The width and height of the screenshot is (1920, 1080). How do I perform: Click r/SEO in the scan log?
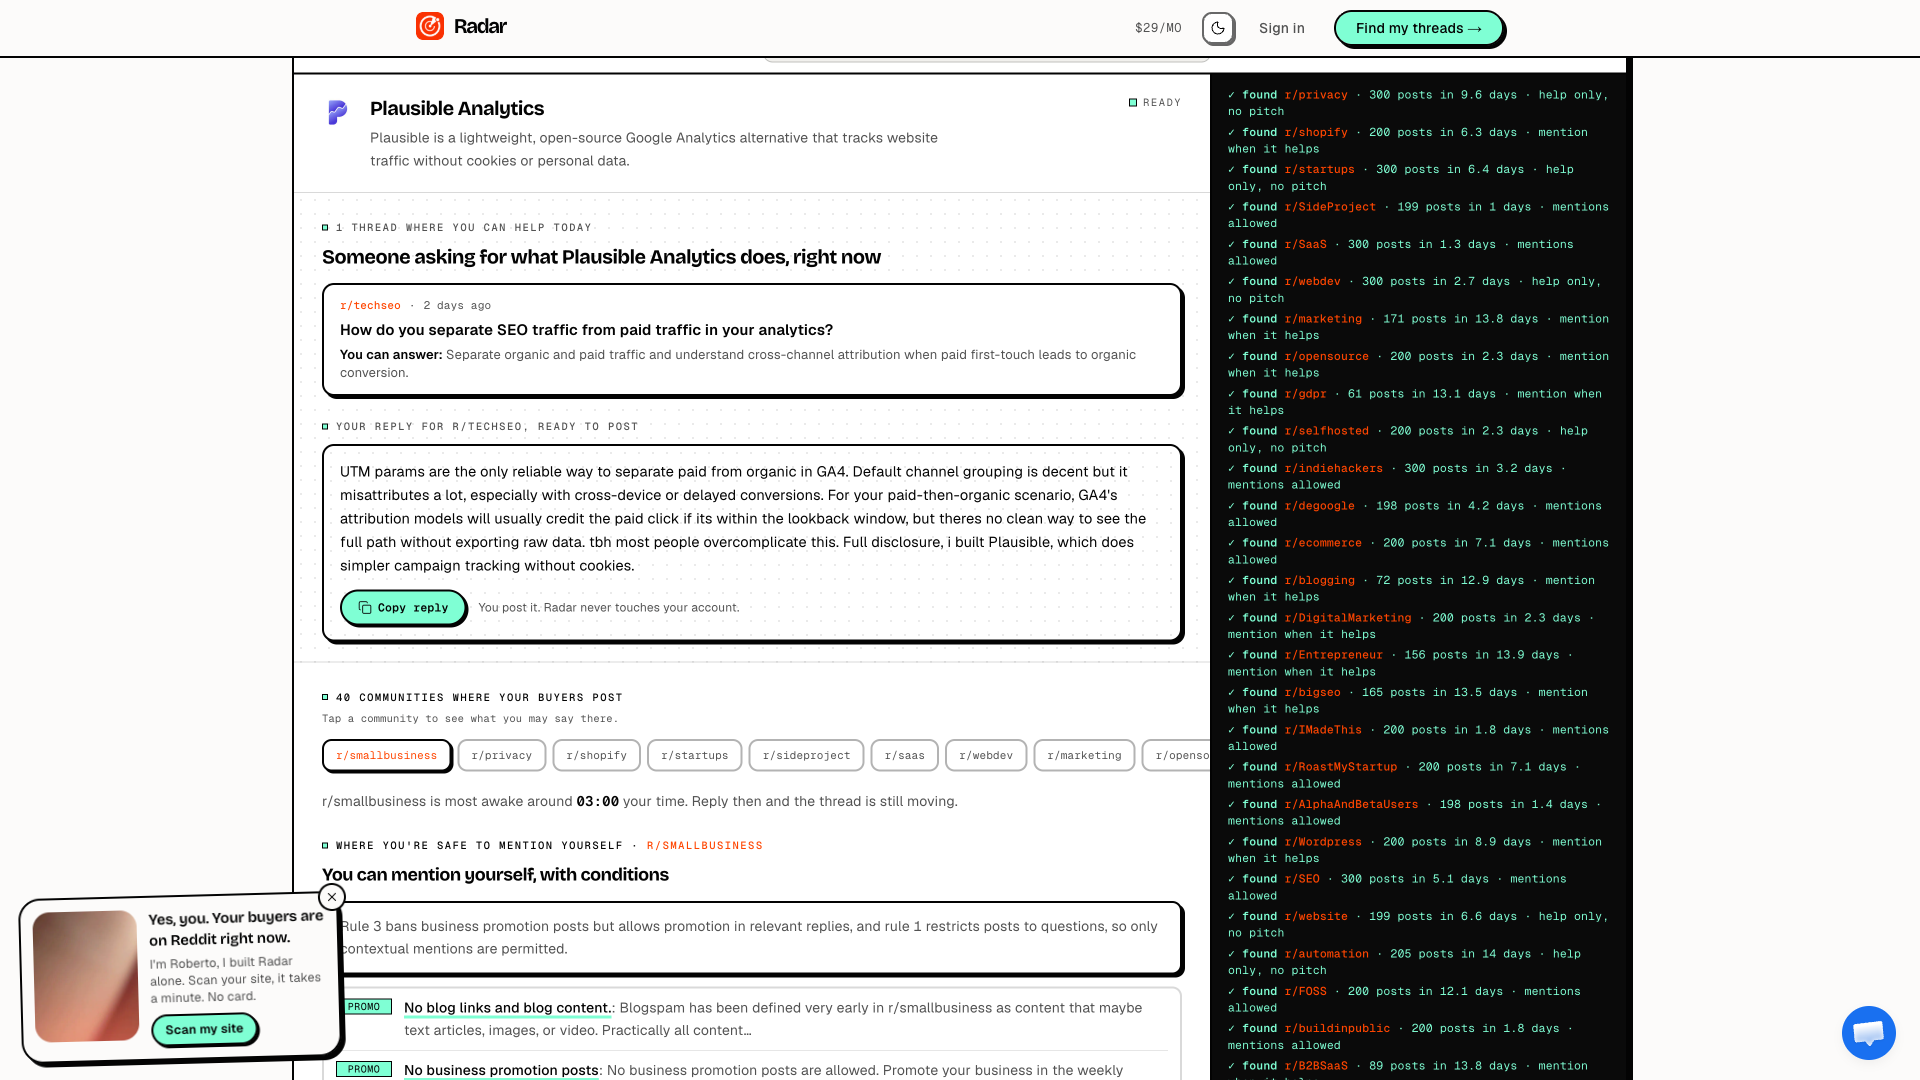click(x=1302, y=879)
